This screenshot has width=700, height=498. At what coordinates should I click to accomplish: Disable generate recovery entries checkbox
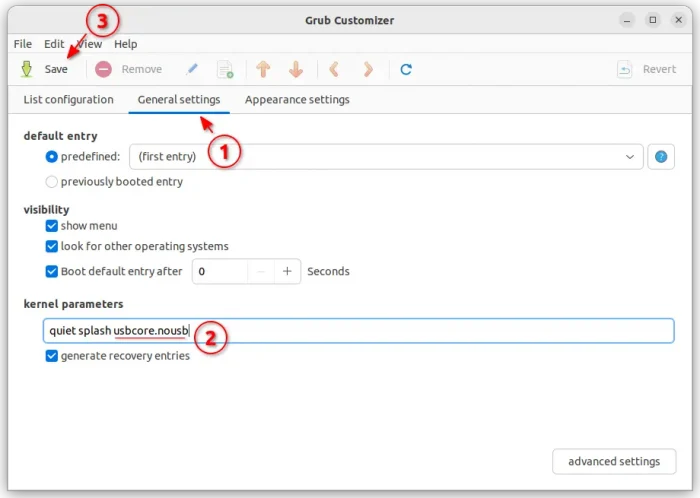click(x=52, y=356)
